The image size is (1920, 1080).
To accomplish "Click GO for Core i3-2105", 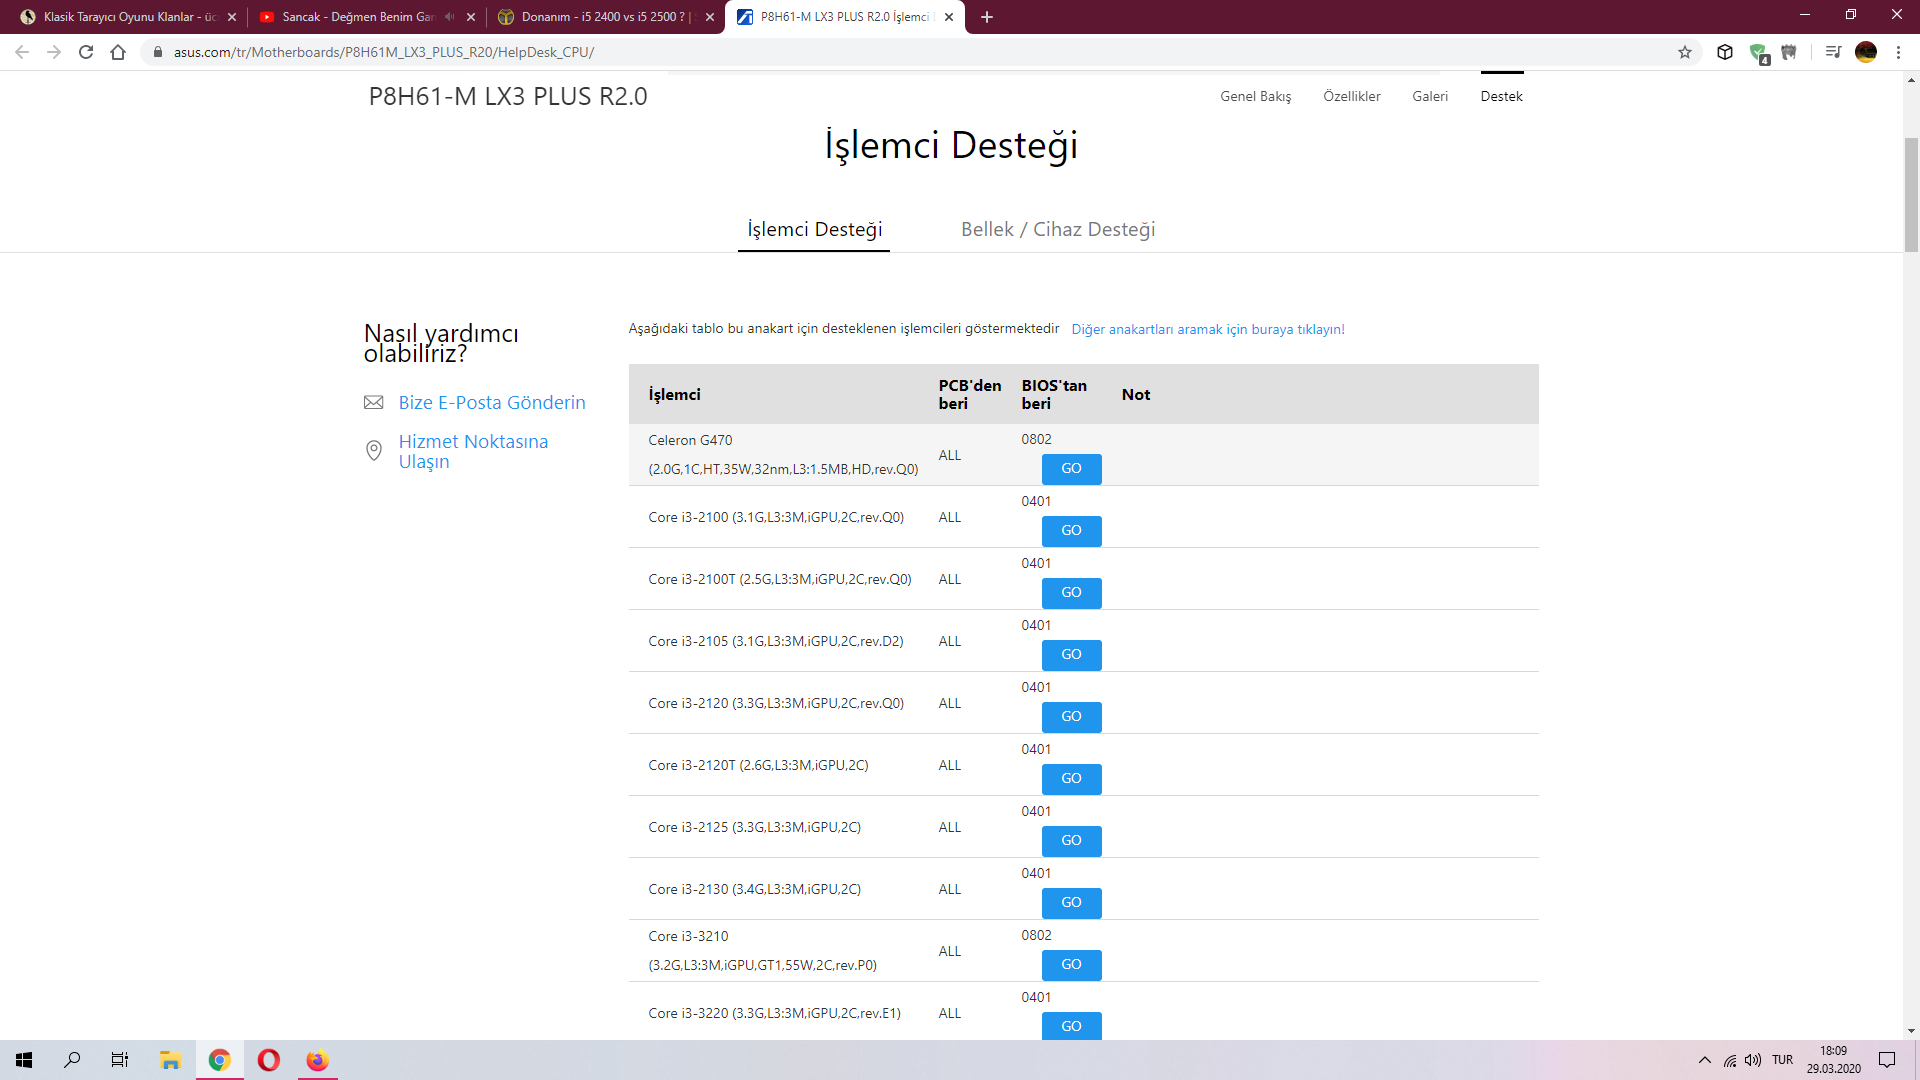I will [x=1071, y=655].
